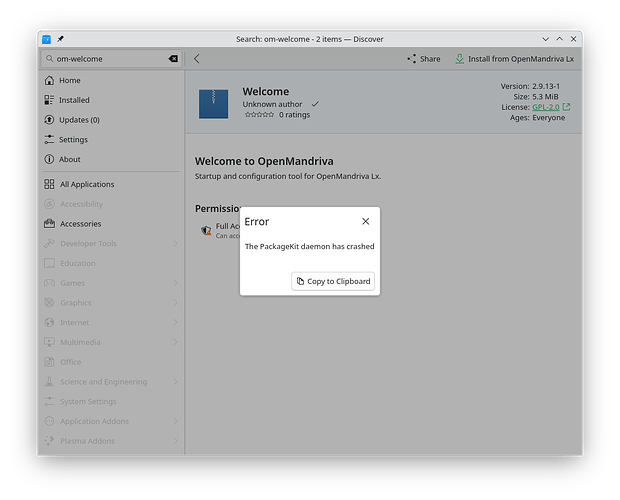Click "The PackageKit daemon has crashed" message

click(x=310, y=247)
